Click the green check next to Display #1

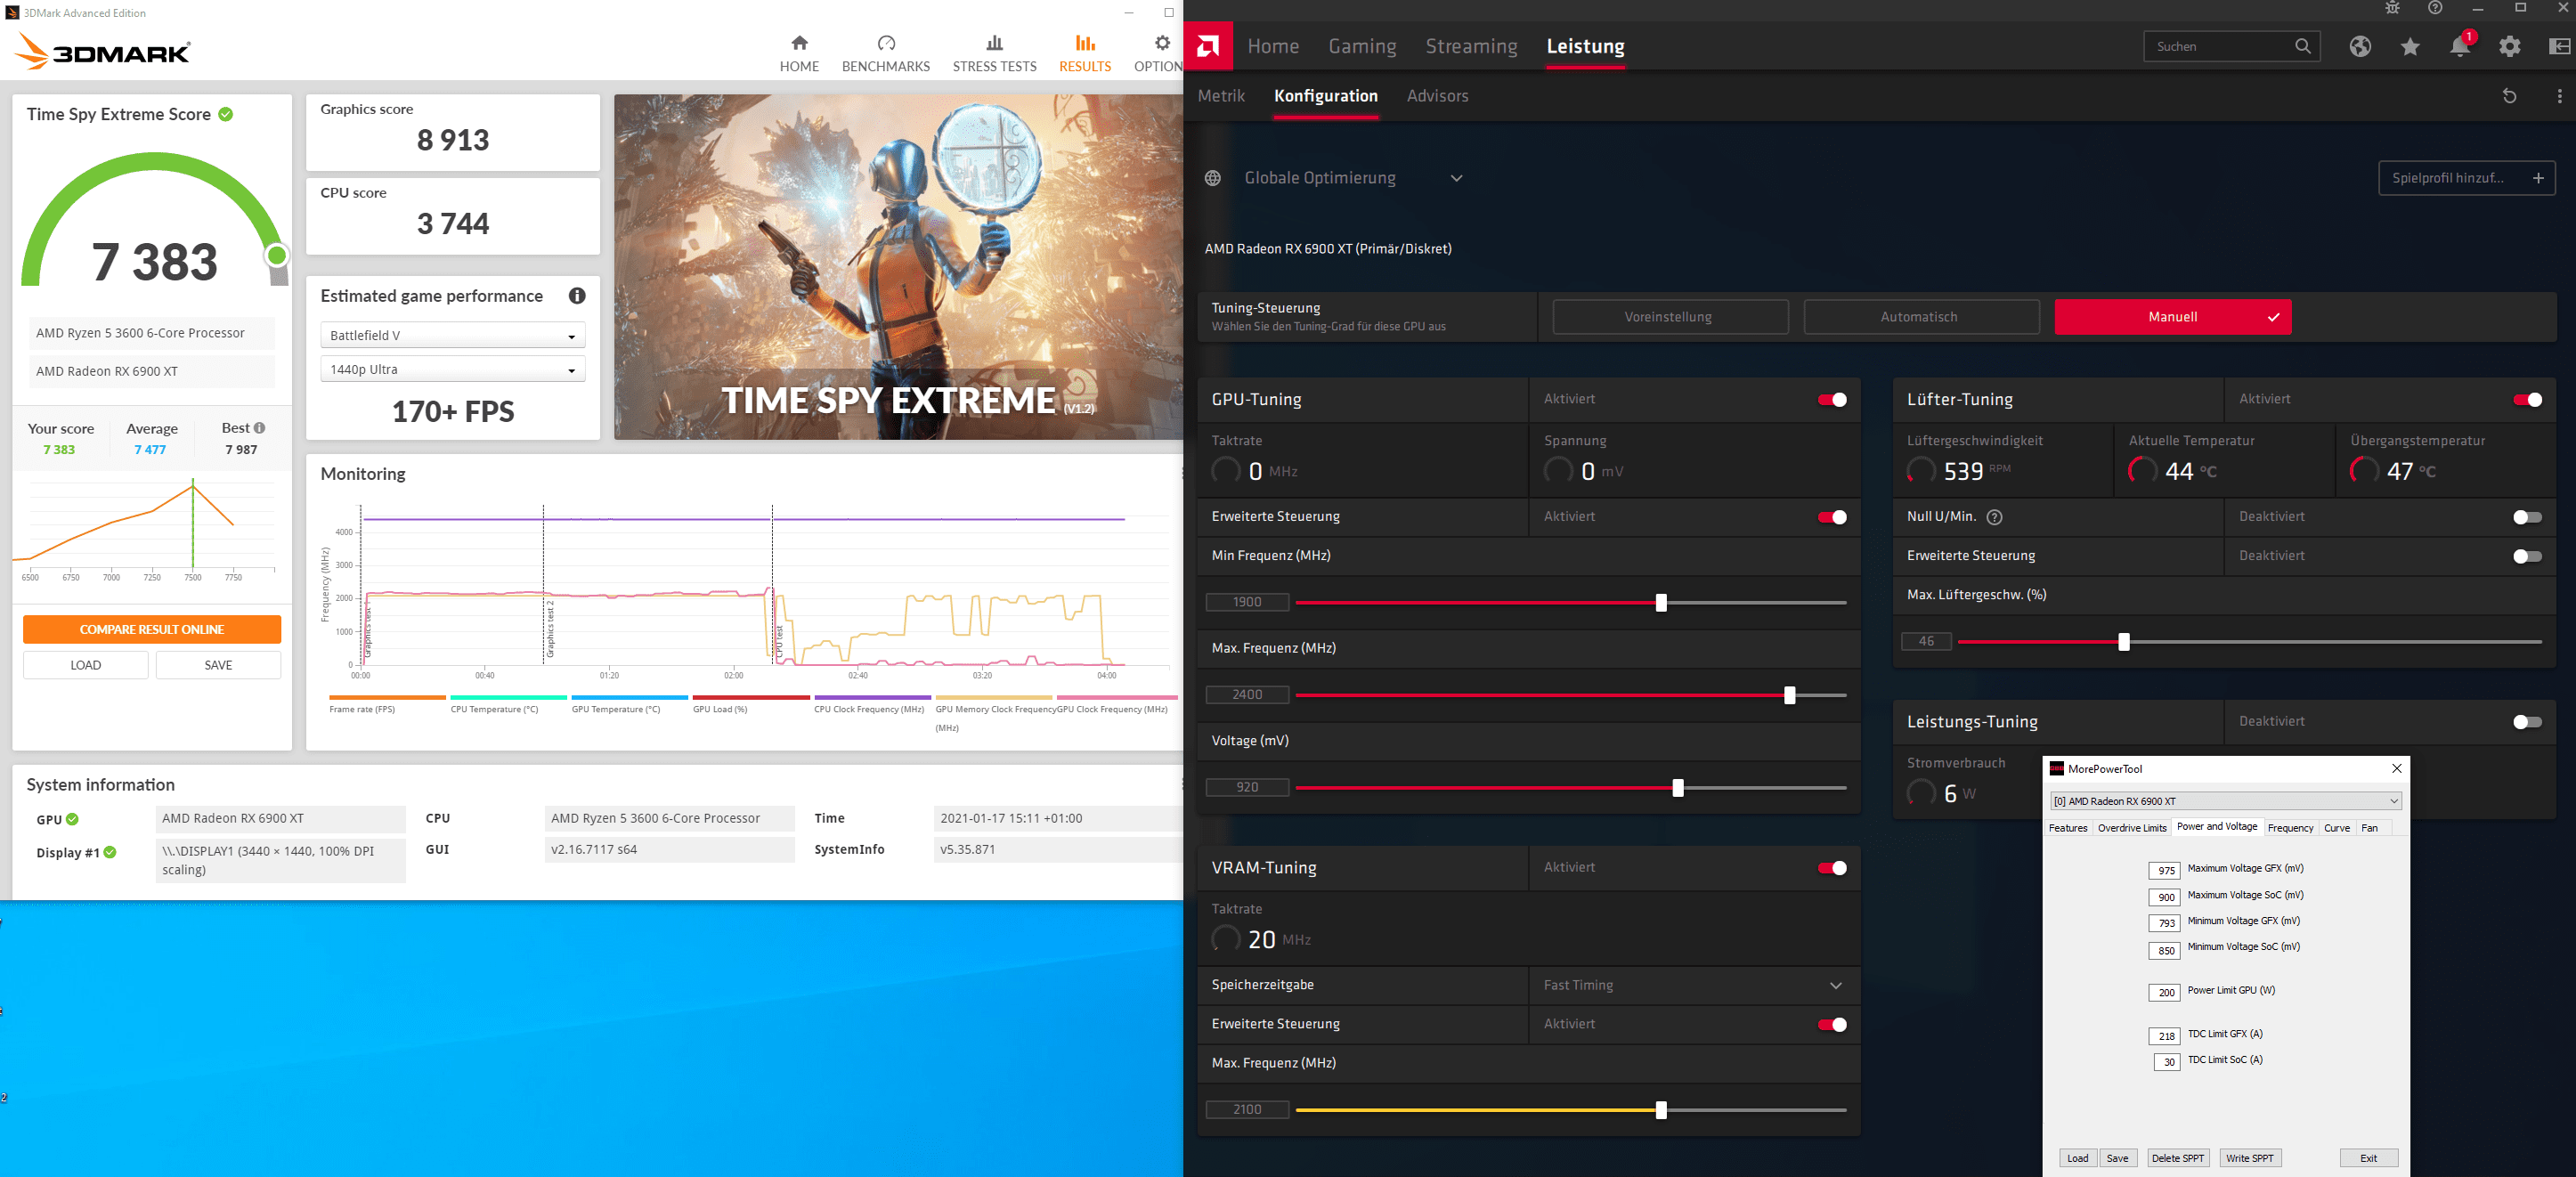[110, 852]
